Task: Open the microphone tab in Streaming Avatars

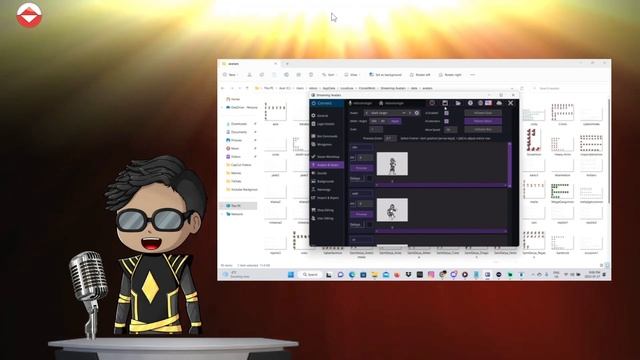Action: [360, 103]
